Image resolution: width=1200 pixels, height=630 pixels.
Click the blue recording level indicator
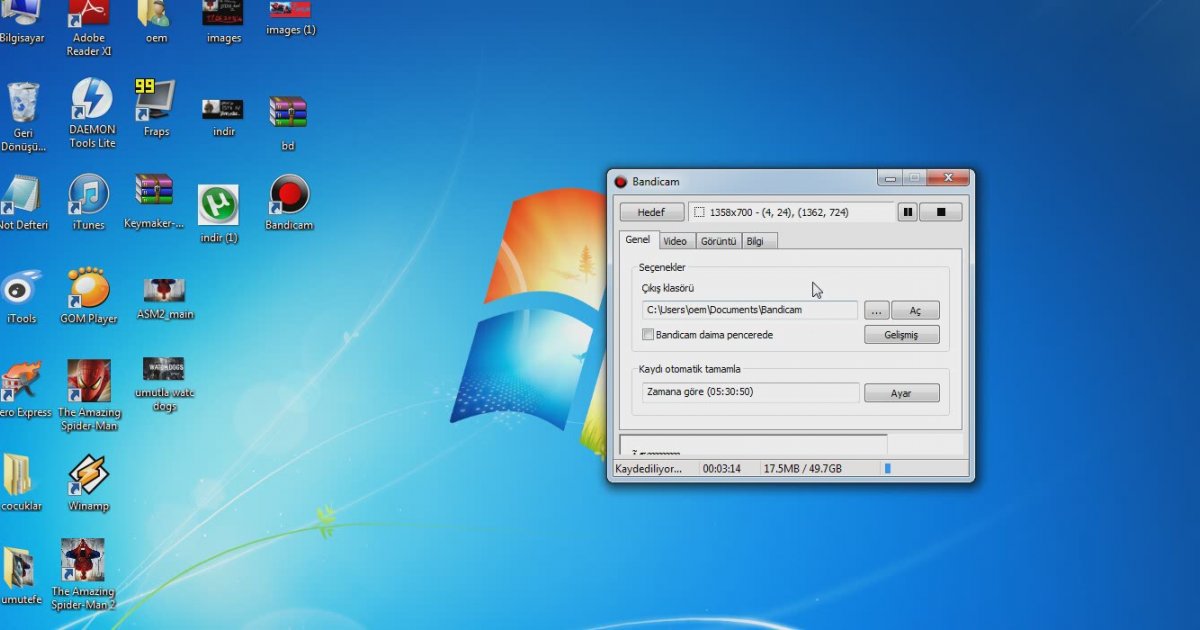[x=887, y=468]
